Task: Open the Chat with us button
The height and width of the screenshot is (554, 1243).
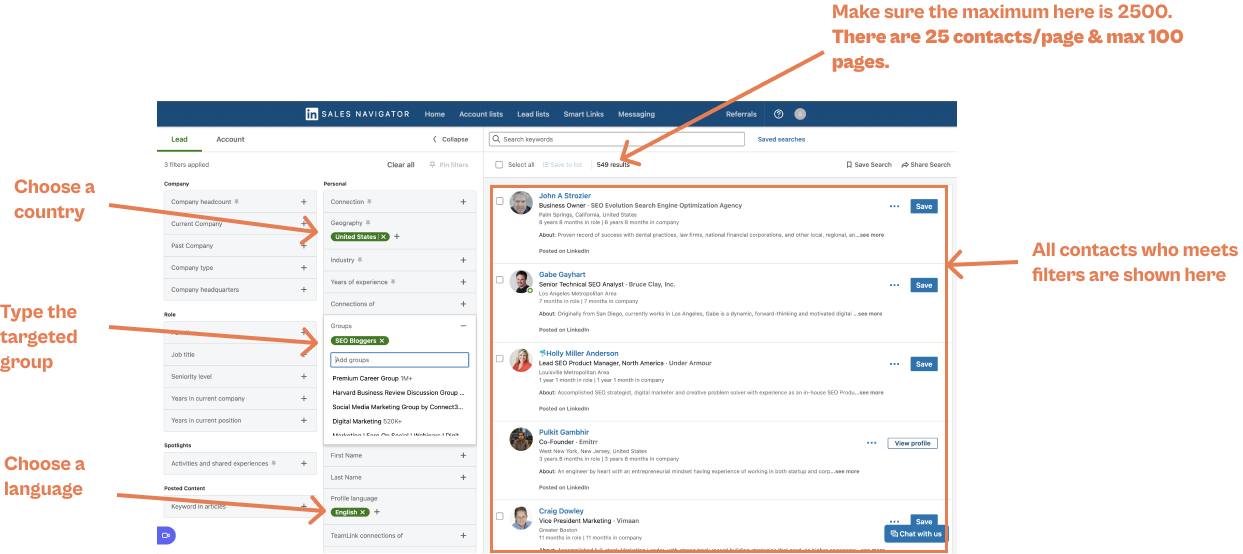Action: point(915,534)
